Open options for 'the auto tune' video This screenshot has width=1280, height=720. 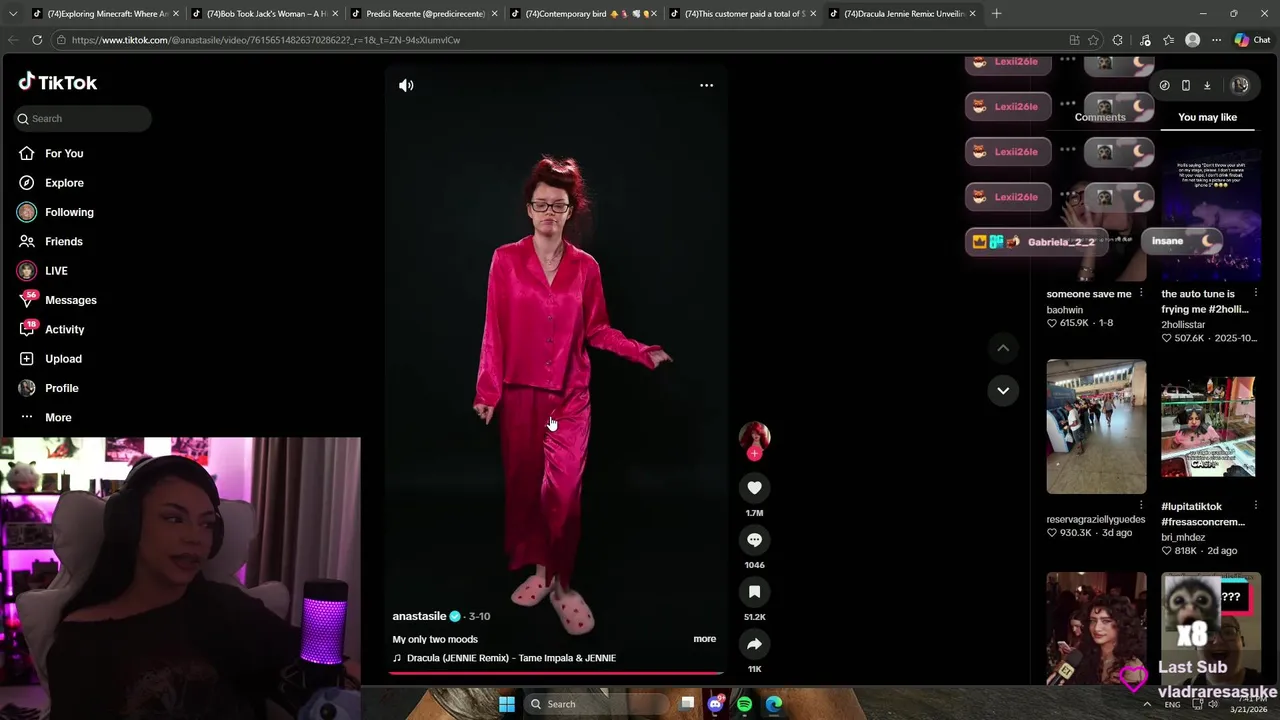(1256, 294)
